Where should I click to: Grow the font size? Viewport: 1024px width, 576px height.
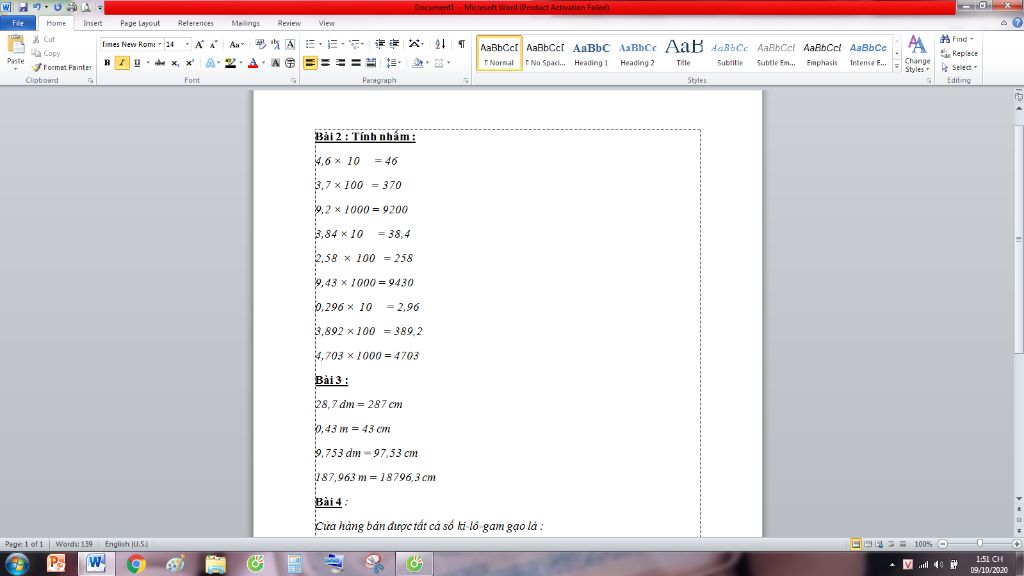(200, 44)
